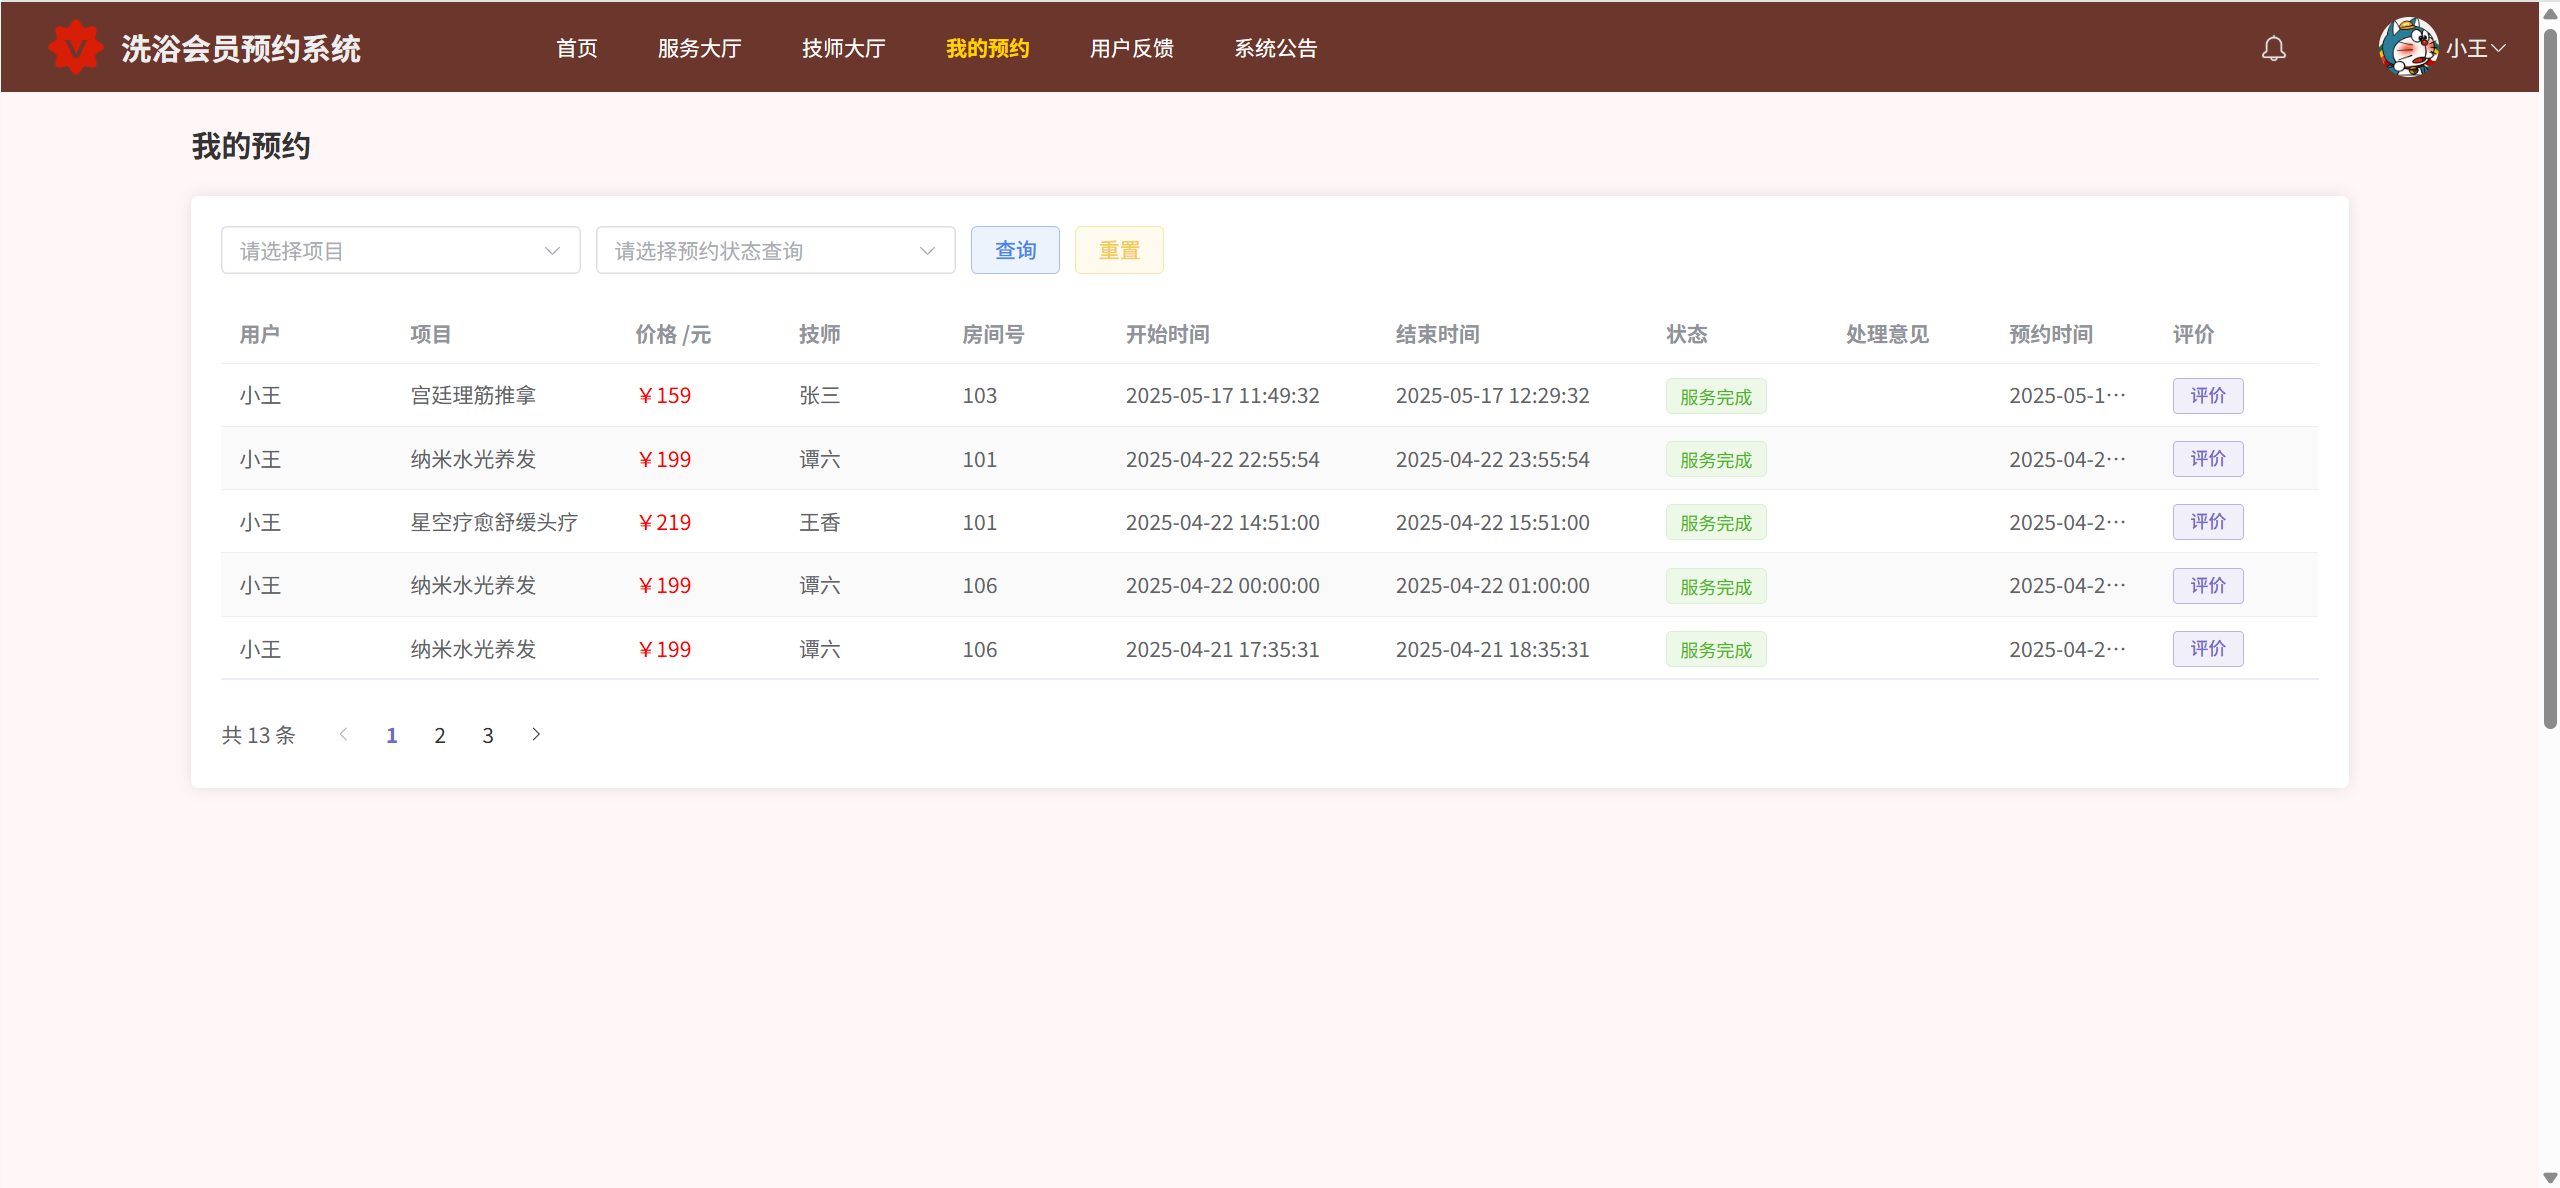Click the notification bell icon
Image resolution: width=2560 pixels, height=1188 pixels.
(2273, 49)
